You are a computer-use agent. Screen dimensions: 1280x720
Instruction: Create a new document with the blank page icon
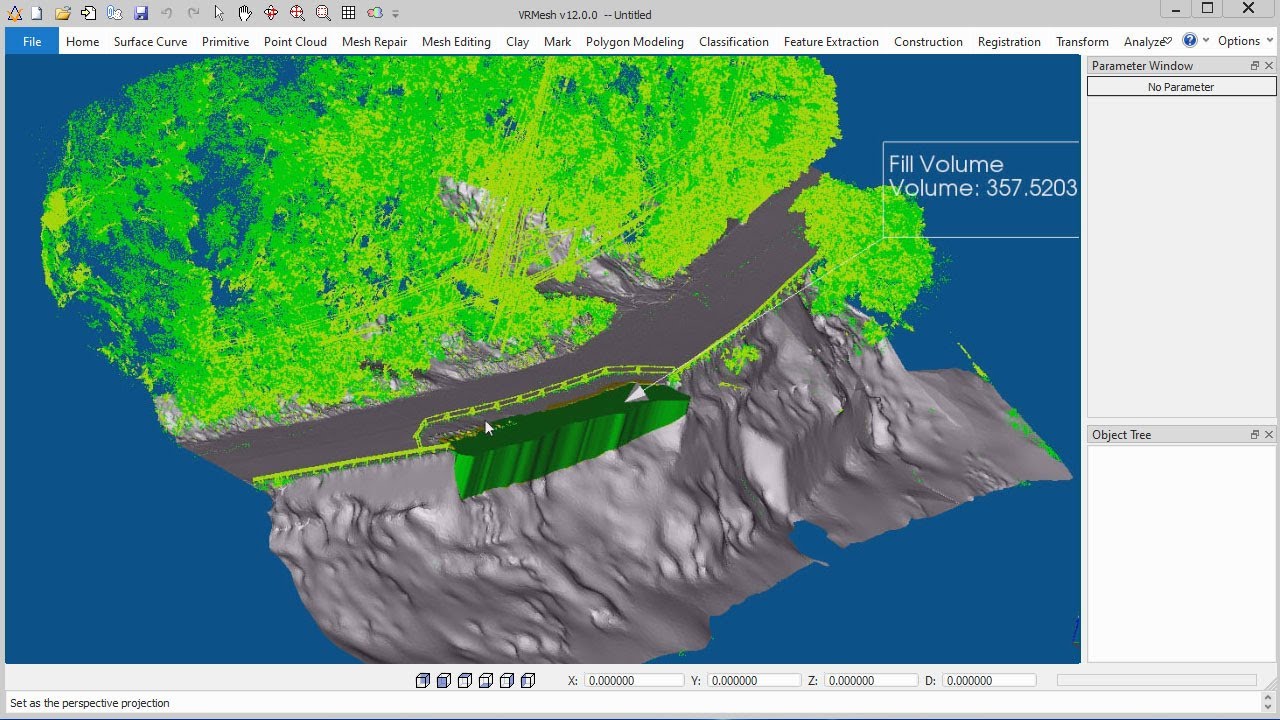[37, 13]
